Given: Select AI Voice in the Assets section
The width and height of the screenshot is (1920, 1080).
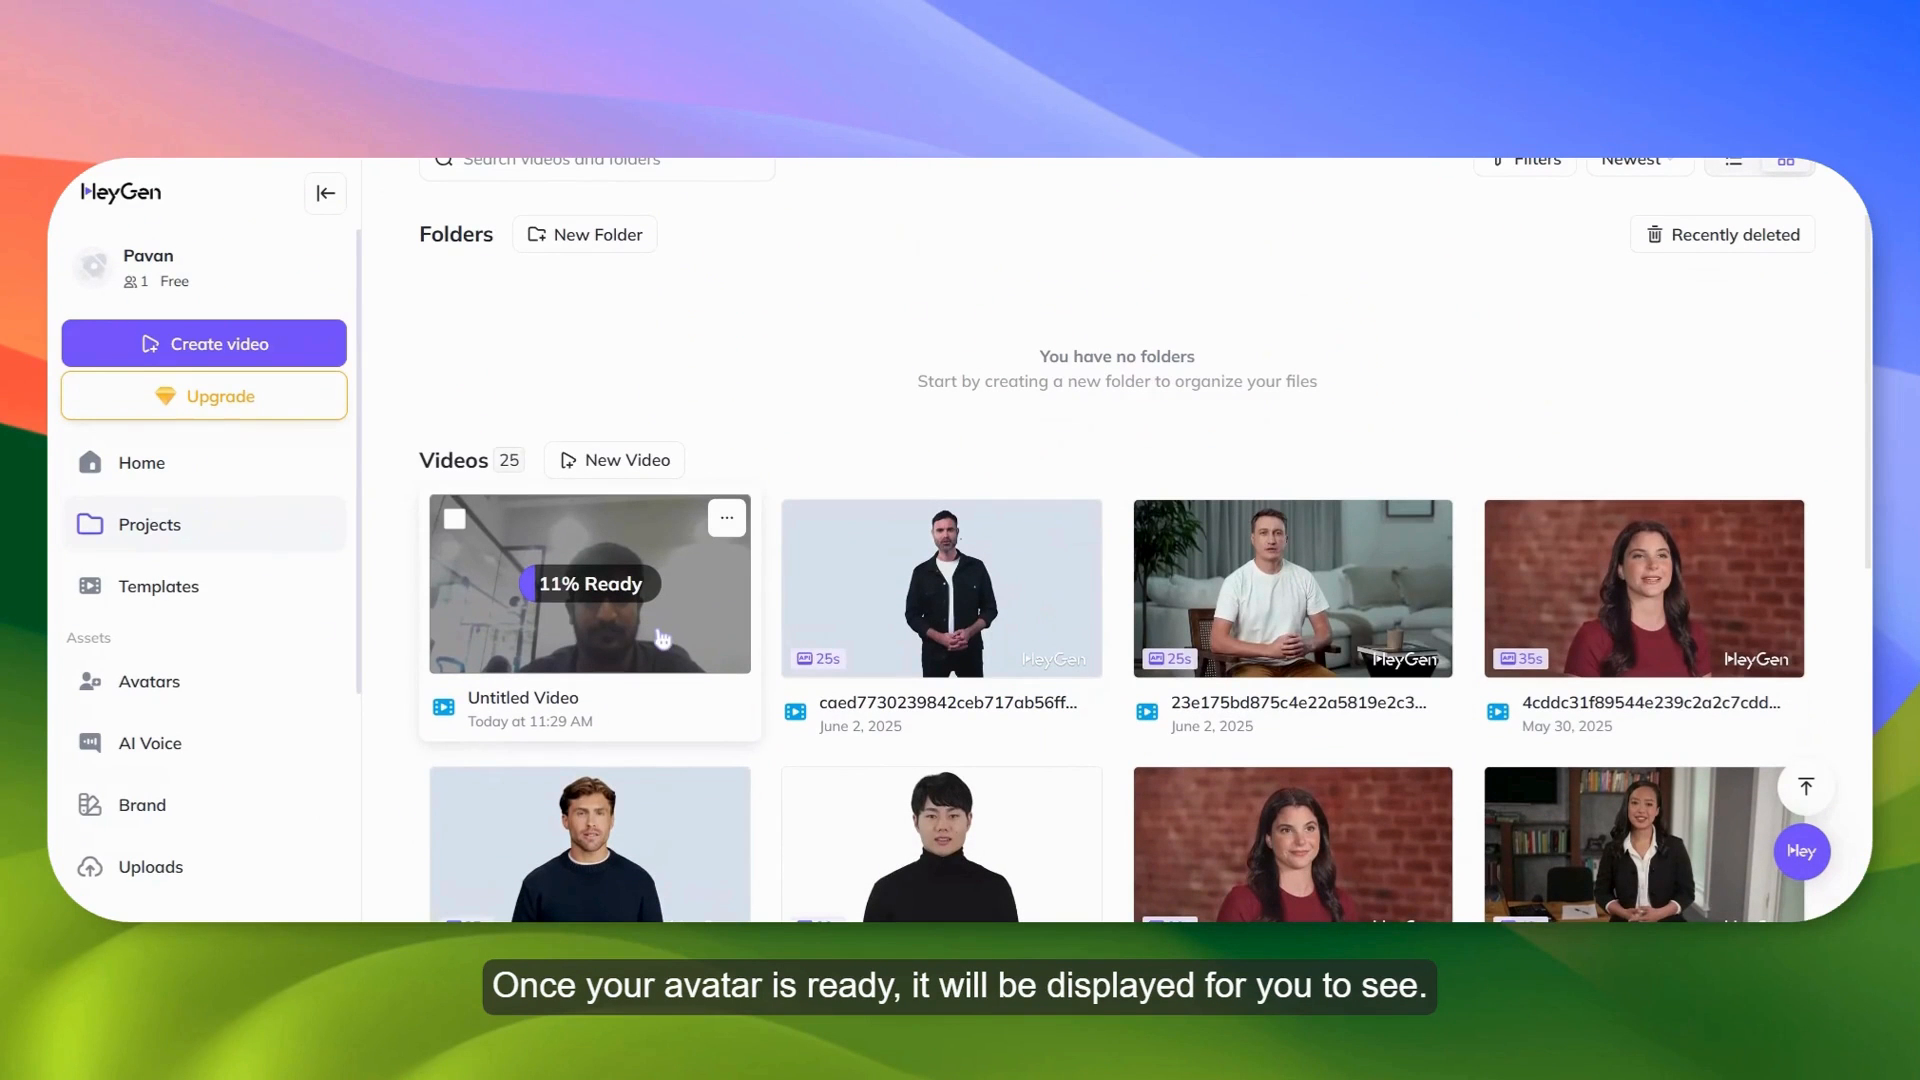Looking at the screenshot, I should [149, 743].
